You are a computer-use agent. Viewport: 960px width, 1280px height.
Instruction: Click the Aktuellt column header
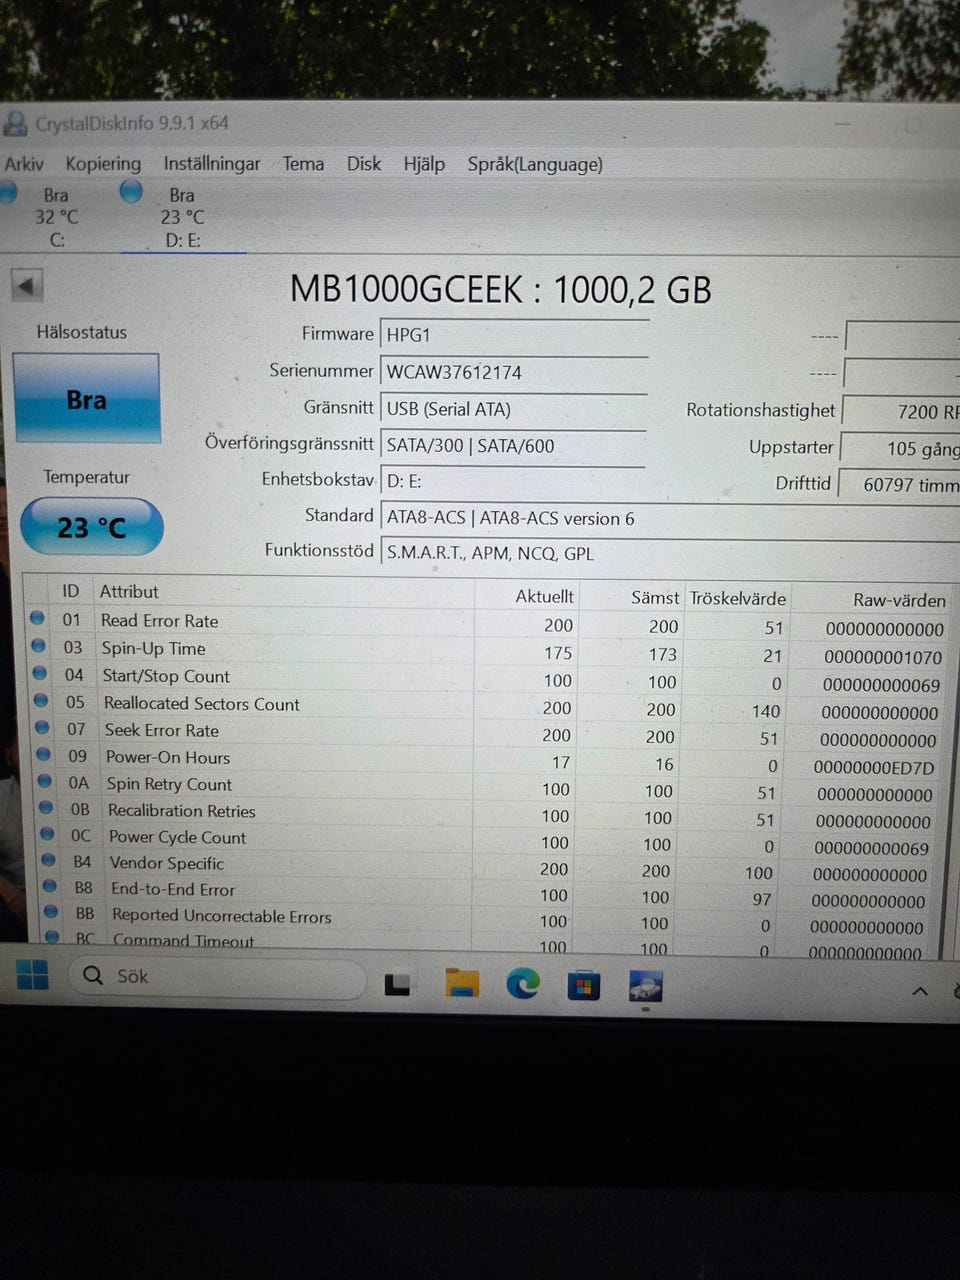pyautogui.click(x=544, y=596)
